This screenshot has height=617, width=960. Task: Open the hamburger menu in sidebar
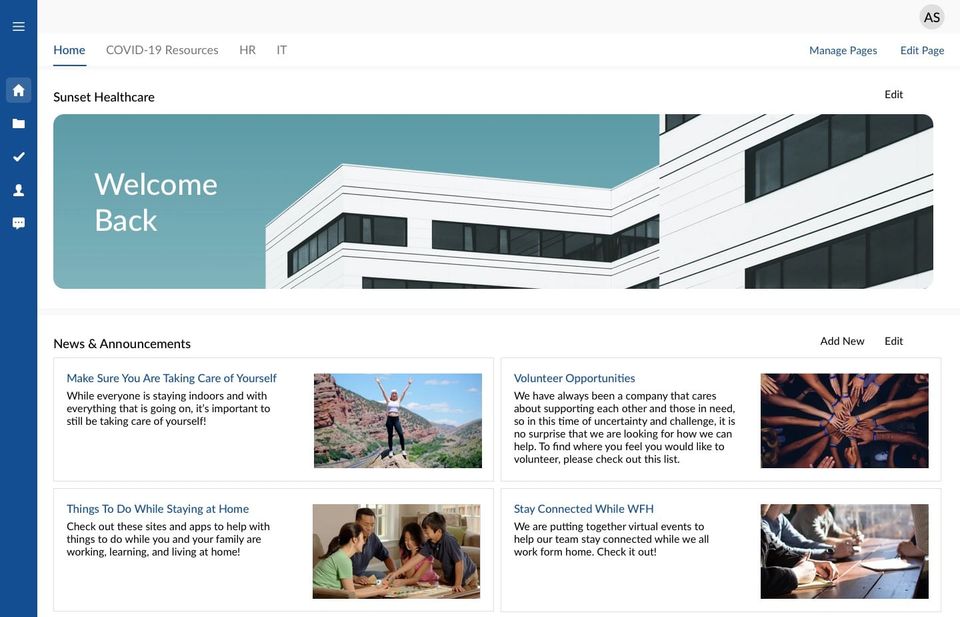(x=18, y=26)
